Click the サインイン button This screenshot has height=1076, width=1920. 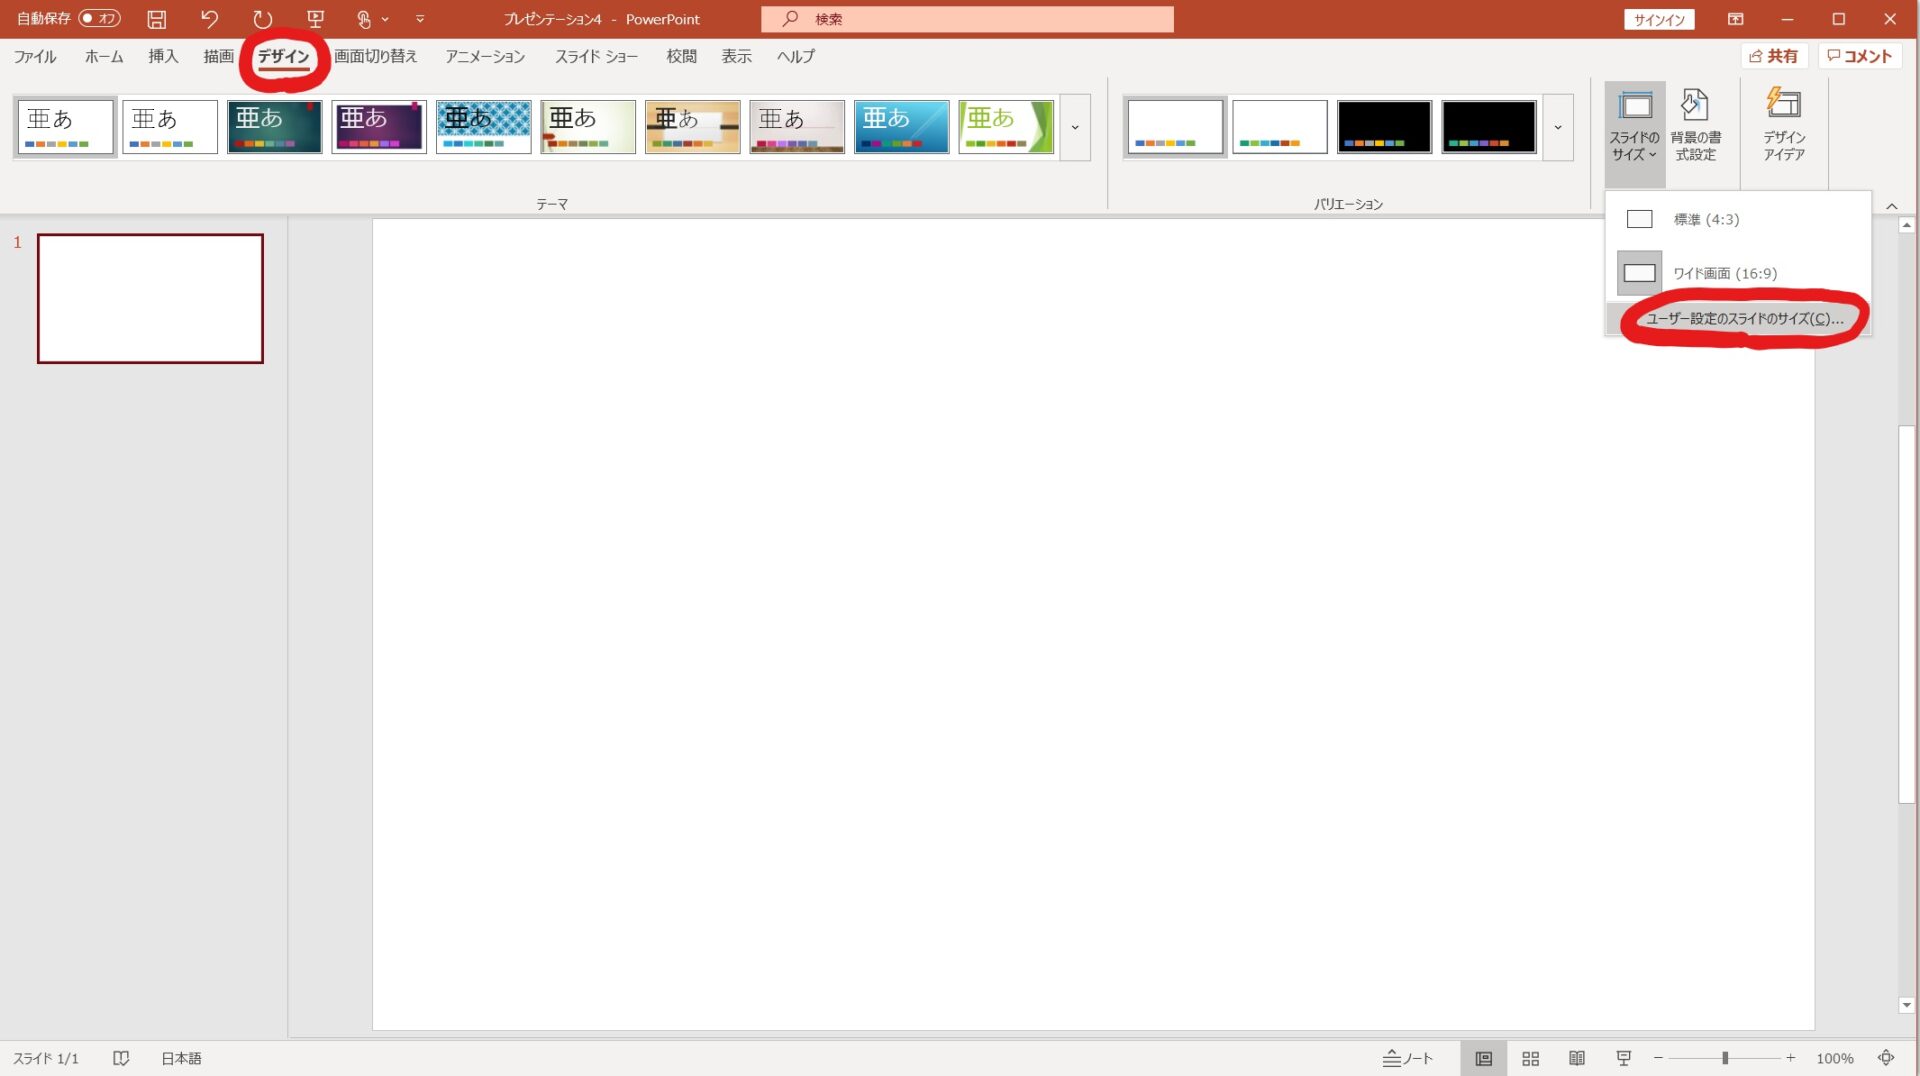1659,19
